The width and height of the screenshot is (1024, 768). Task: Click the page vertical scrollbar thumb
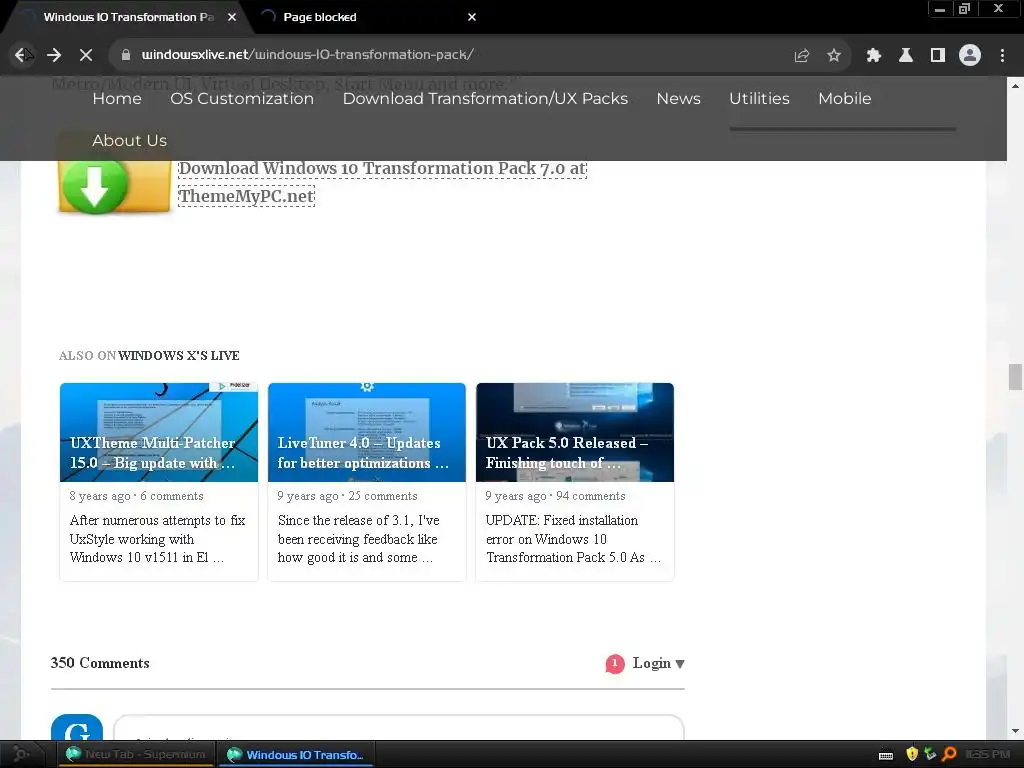pos(1015,377)
